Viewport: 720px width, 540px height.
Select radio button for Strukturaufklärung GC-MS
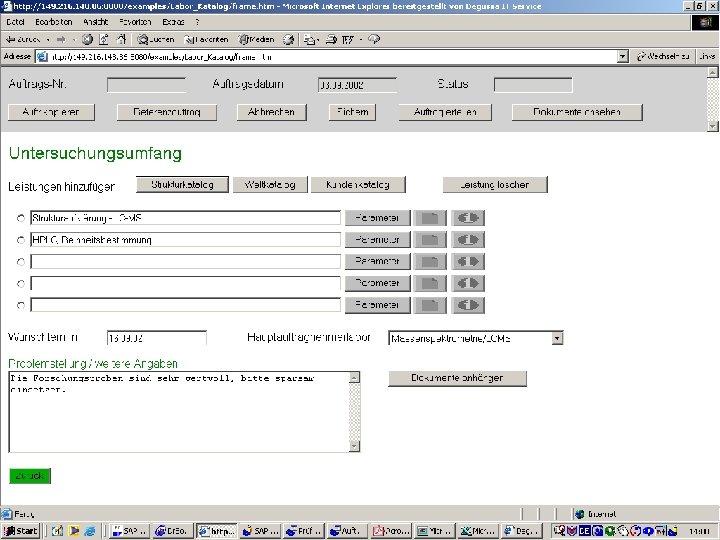pyautogui.click(x=21, y=218)
